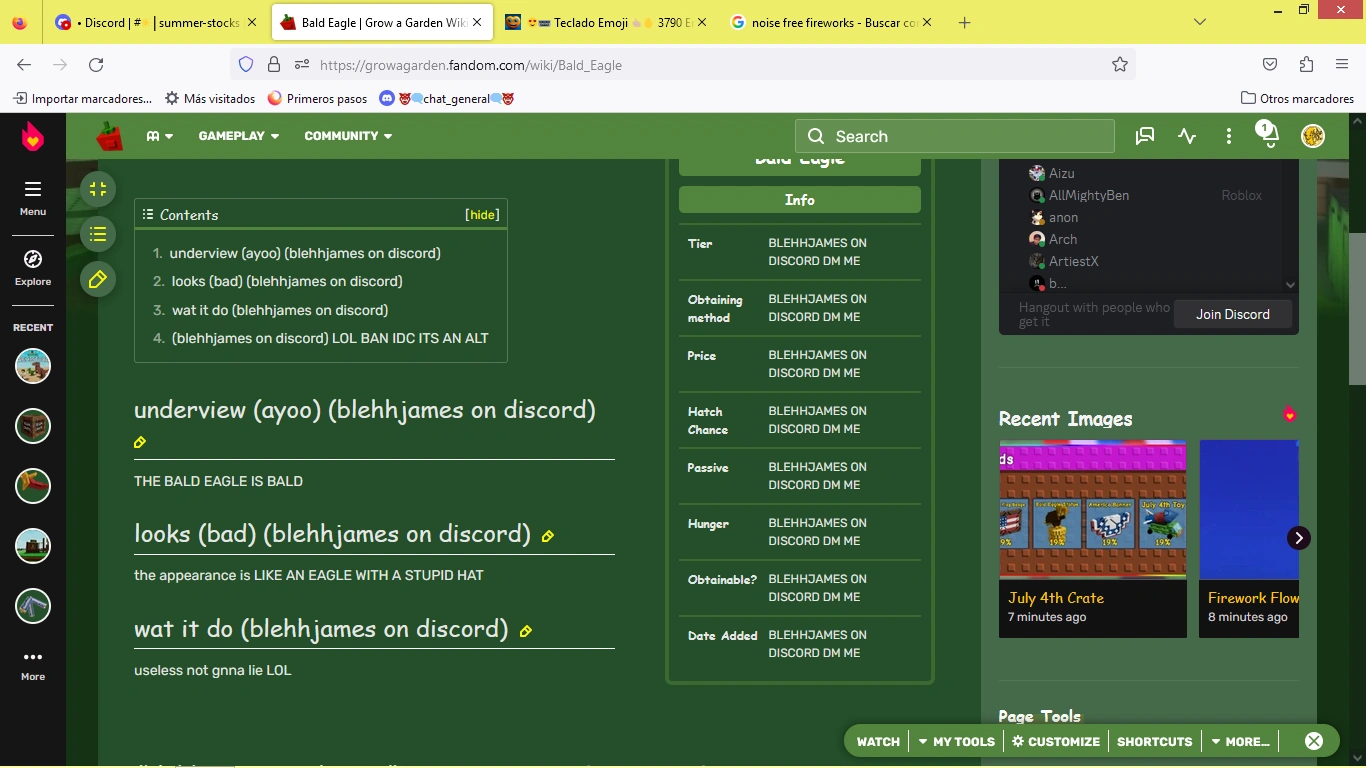Open Discussions via the speech bubble icon
1366x768 pixels.
click(x=1144, y=135)
